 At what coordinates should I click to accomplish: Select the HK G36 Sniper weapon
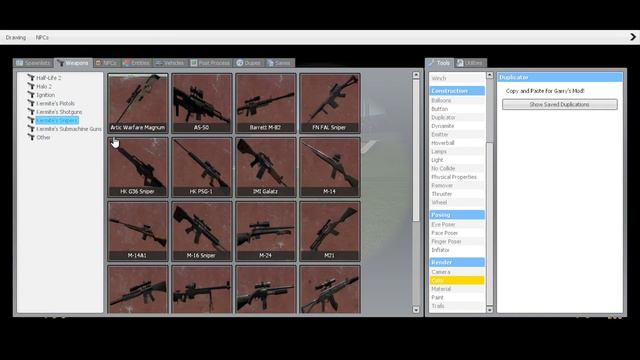coord(138,167)
